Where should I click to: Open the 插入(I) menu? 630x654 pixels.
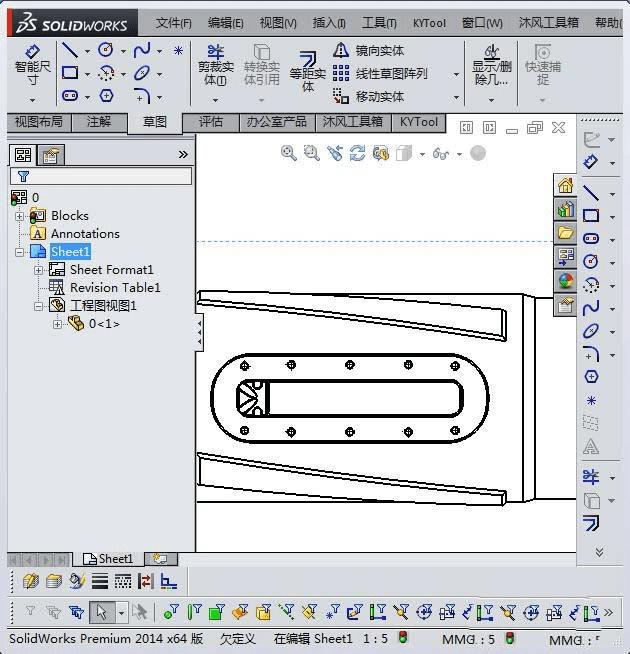[329, 23]
